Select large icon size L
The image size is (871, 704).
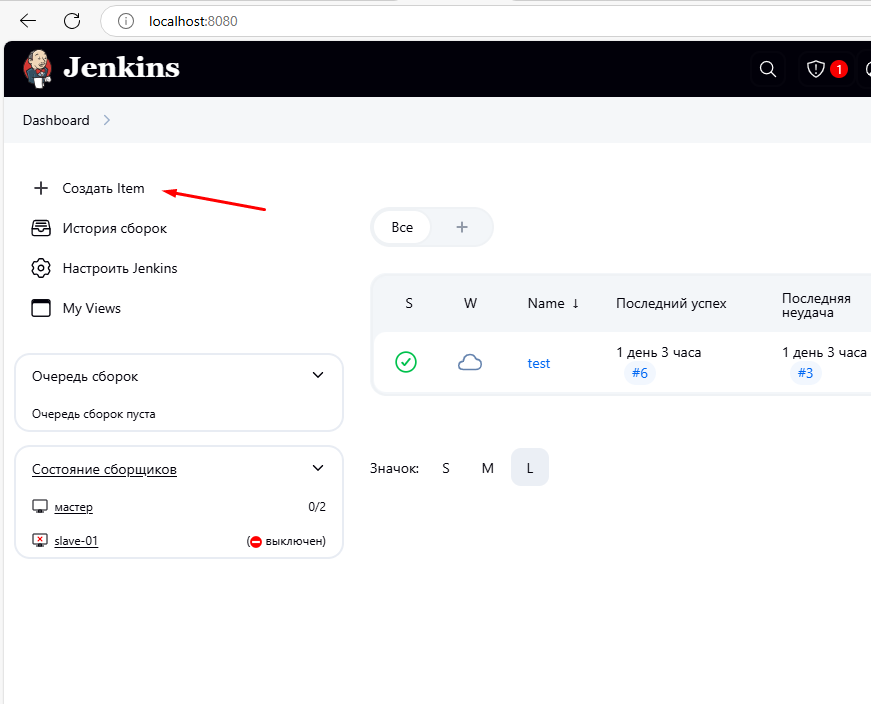click(x=530, y=468)
